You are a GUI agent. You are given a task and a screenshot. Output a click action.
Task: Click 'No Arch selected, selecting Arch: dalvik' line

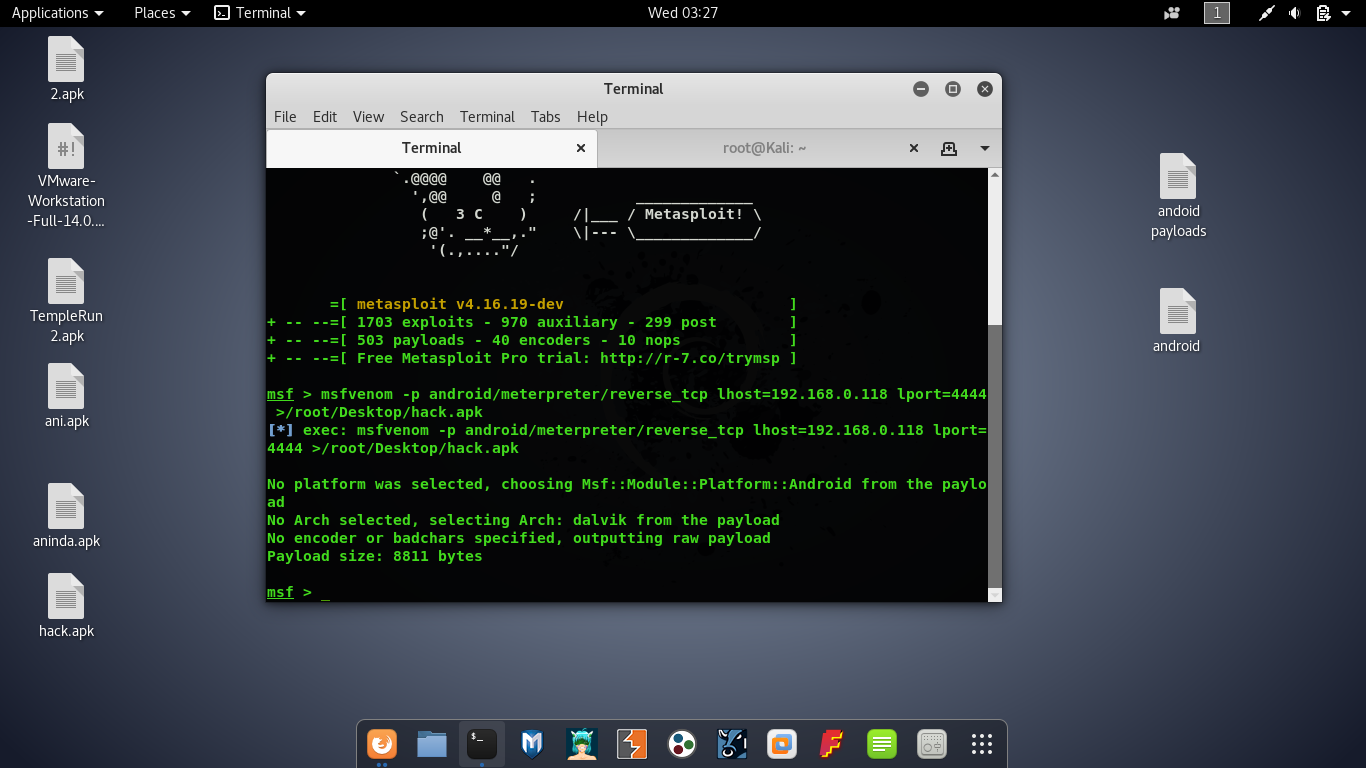tap(523, 520)
